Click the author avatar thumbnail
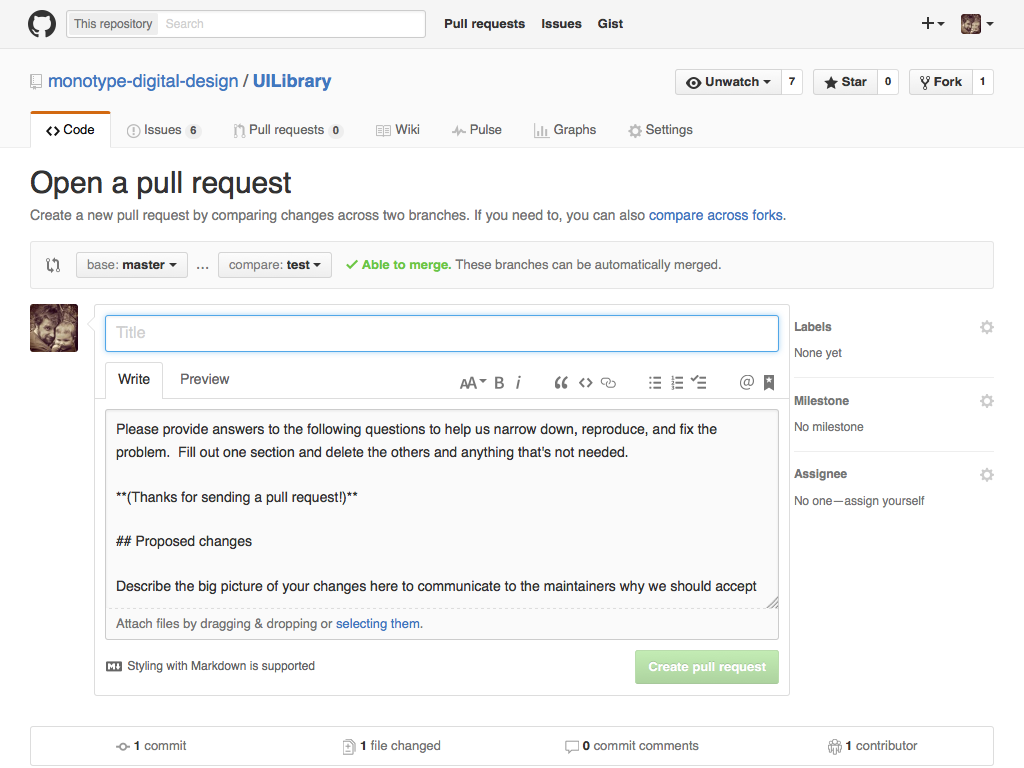This screenshot has height=768, width=1024. pyautogui.click(x=54, y=328)
